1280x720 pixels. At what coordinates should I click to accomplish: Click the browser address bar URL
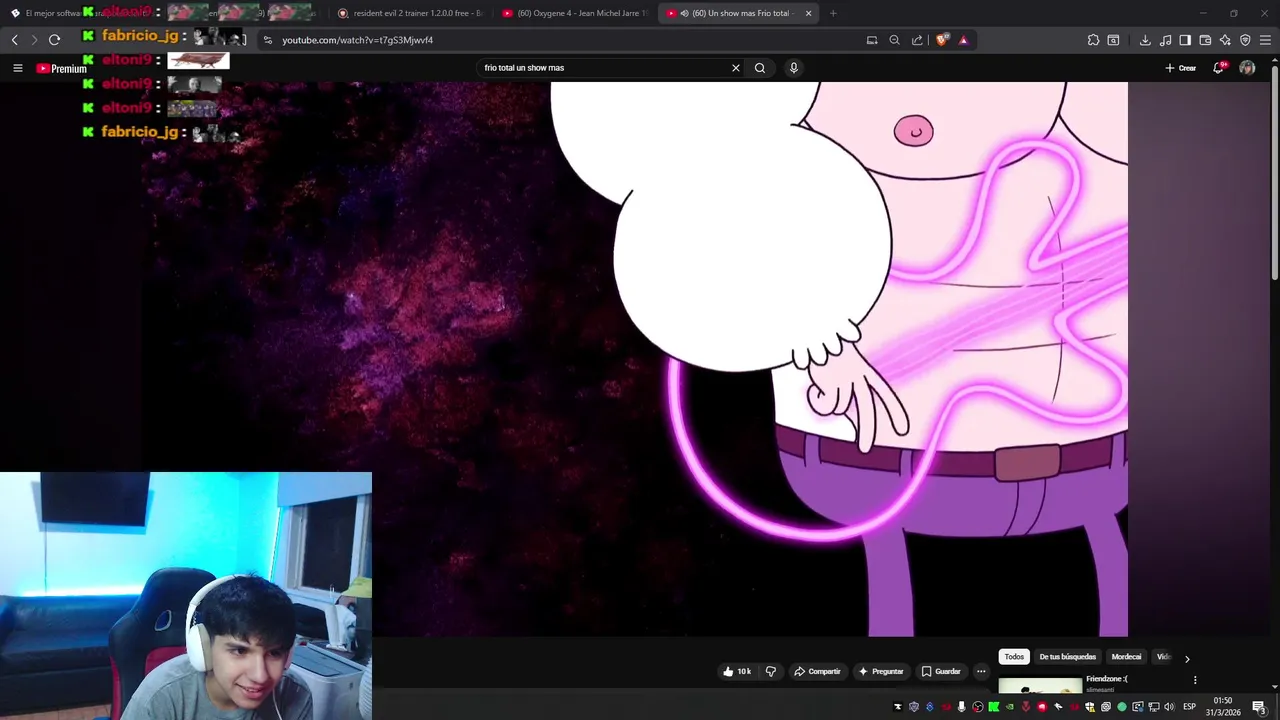coord(357,40)
